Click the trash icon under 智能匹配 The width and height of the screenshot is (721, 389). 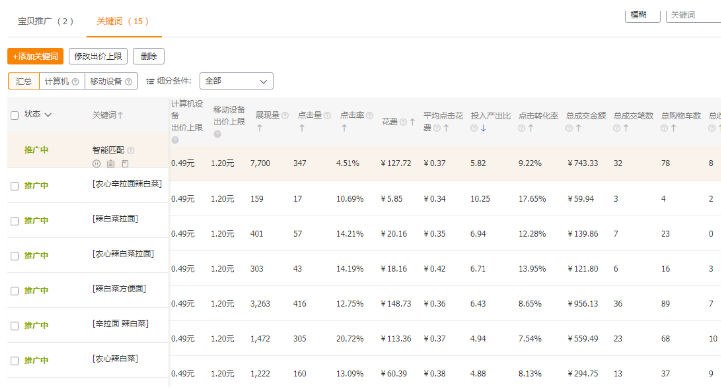[x=110, y=163]
